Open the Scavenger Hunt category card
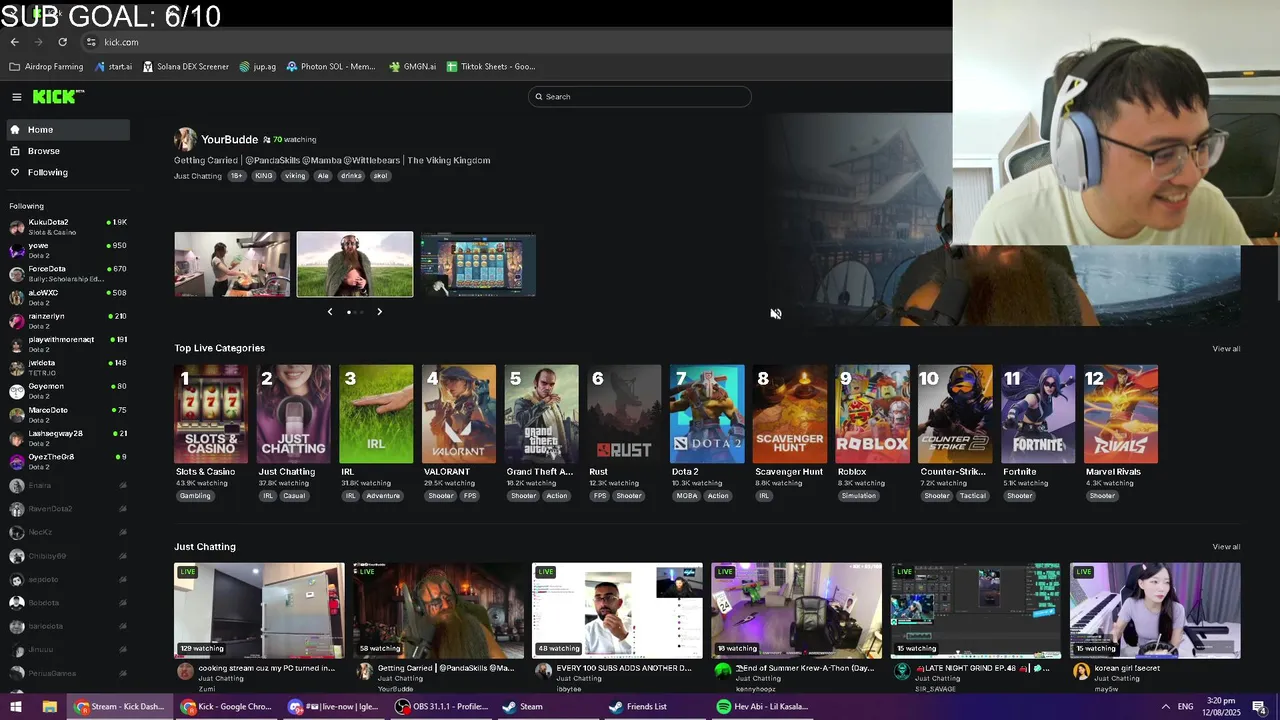The image size is (1280, 720). tap(790, 414)
